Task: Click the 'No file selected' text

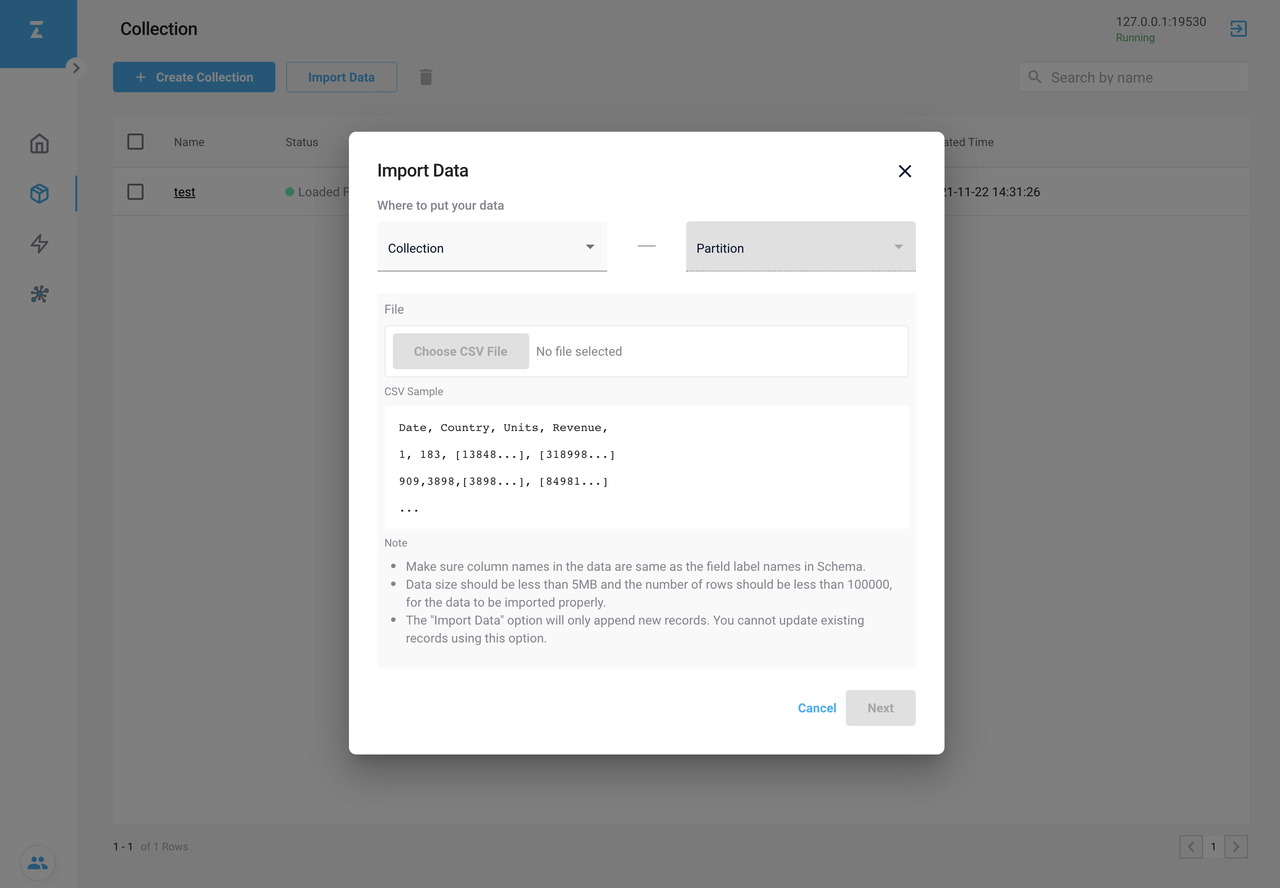Action: pyautogui.click(x=579, y=351)
